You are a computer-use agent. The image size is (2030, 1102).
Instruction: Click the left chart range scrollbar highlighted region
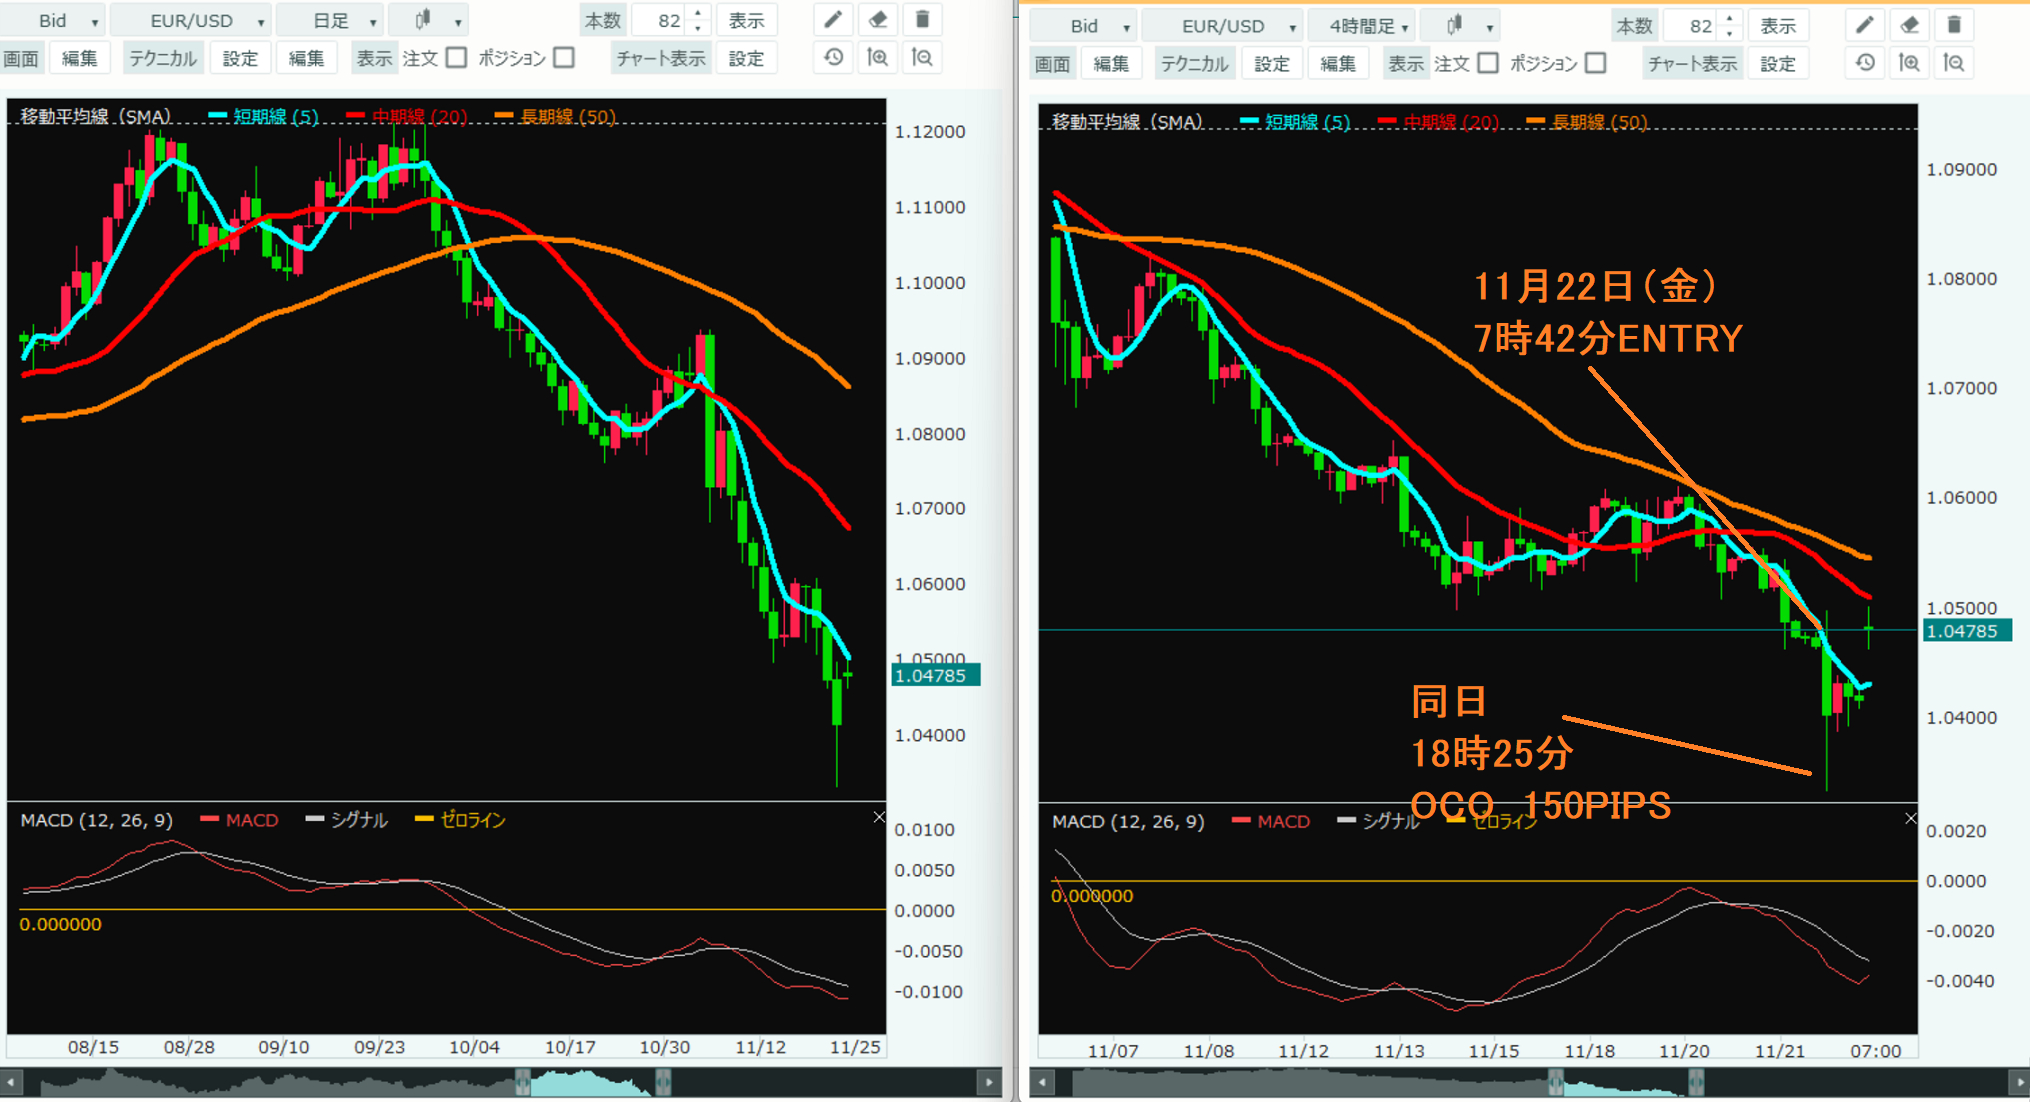(x=593, y=1082)
